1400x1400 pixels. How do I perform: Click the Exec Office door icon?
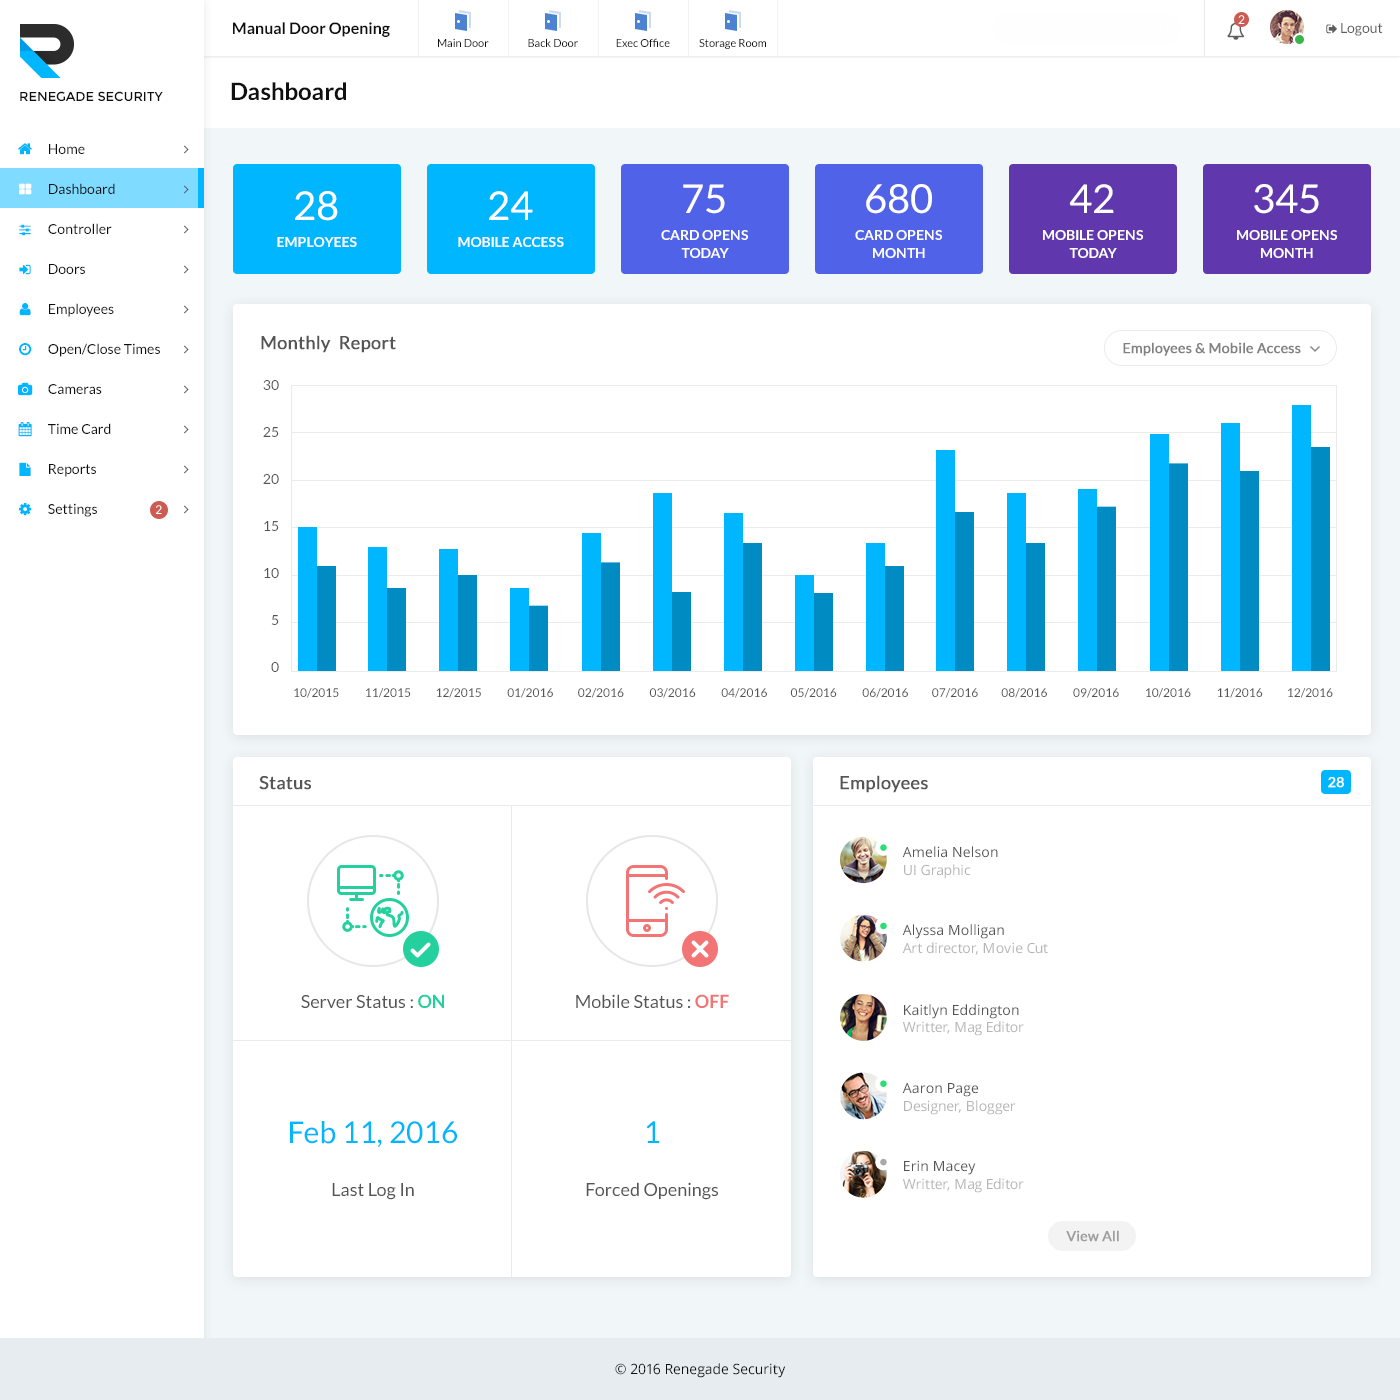(x=641, y=24)
